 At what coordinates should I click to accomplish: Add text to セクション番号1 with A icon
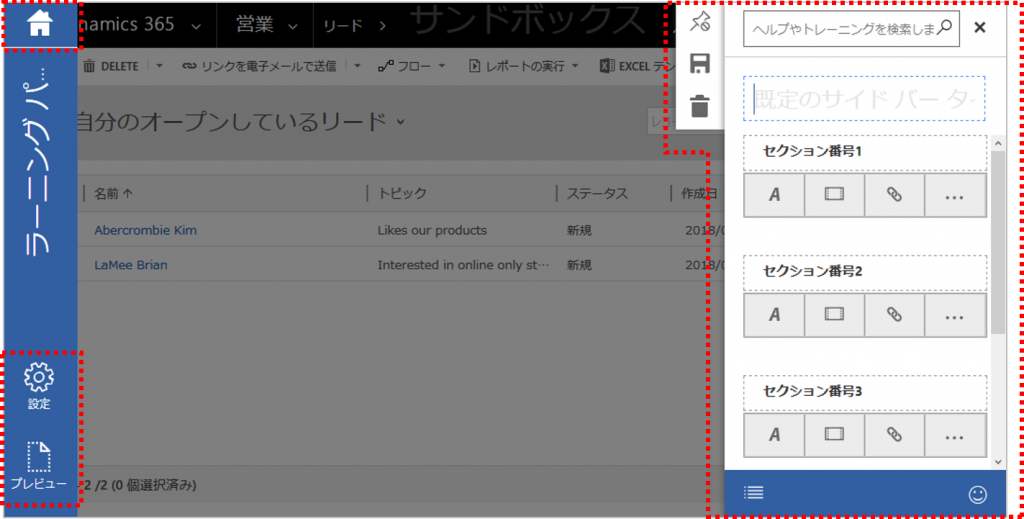tap(774, 195)
